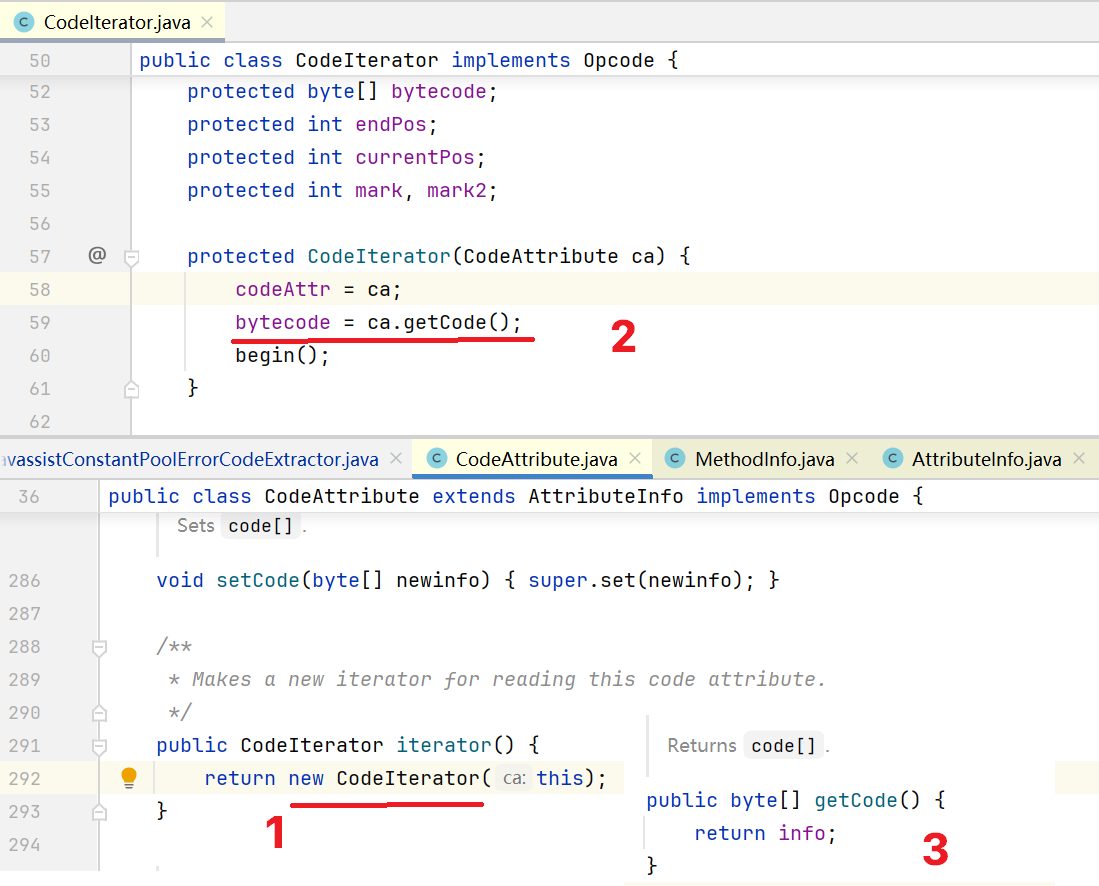The width and height of the screenshot is (1099, 886).
Task: Close the CodeAttribute.java tab
Action: (x=635, y=458)
